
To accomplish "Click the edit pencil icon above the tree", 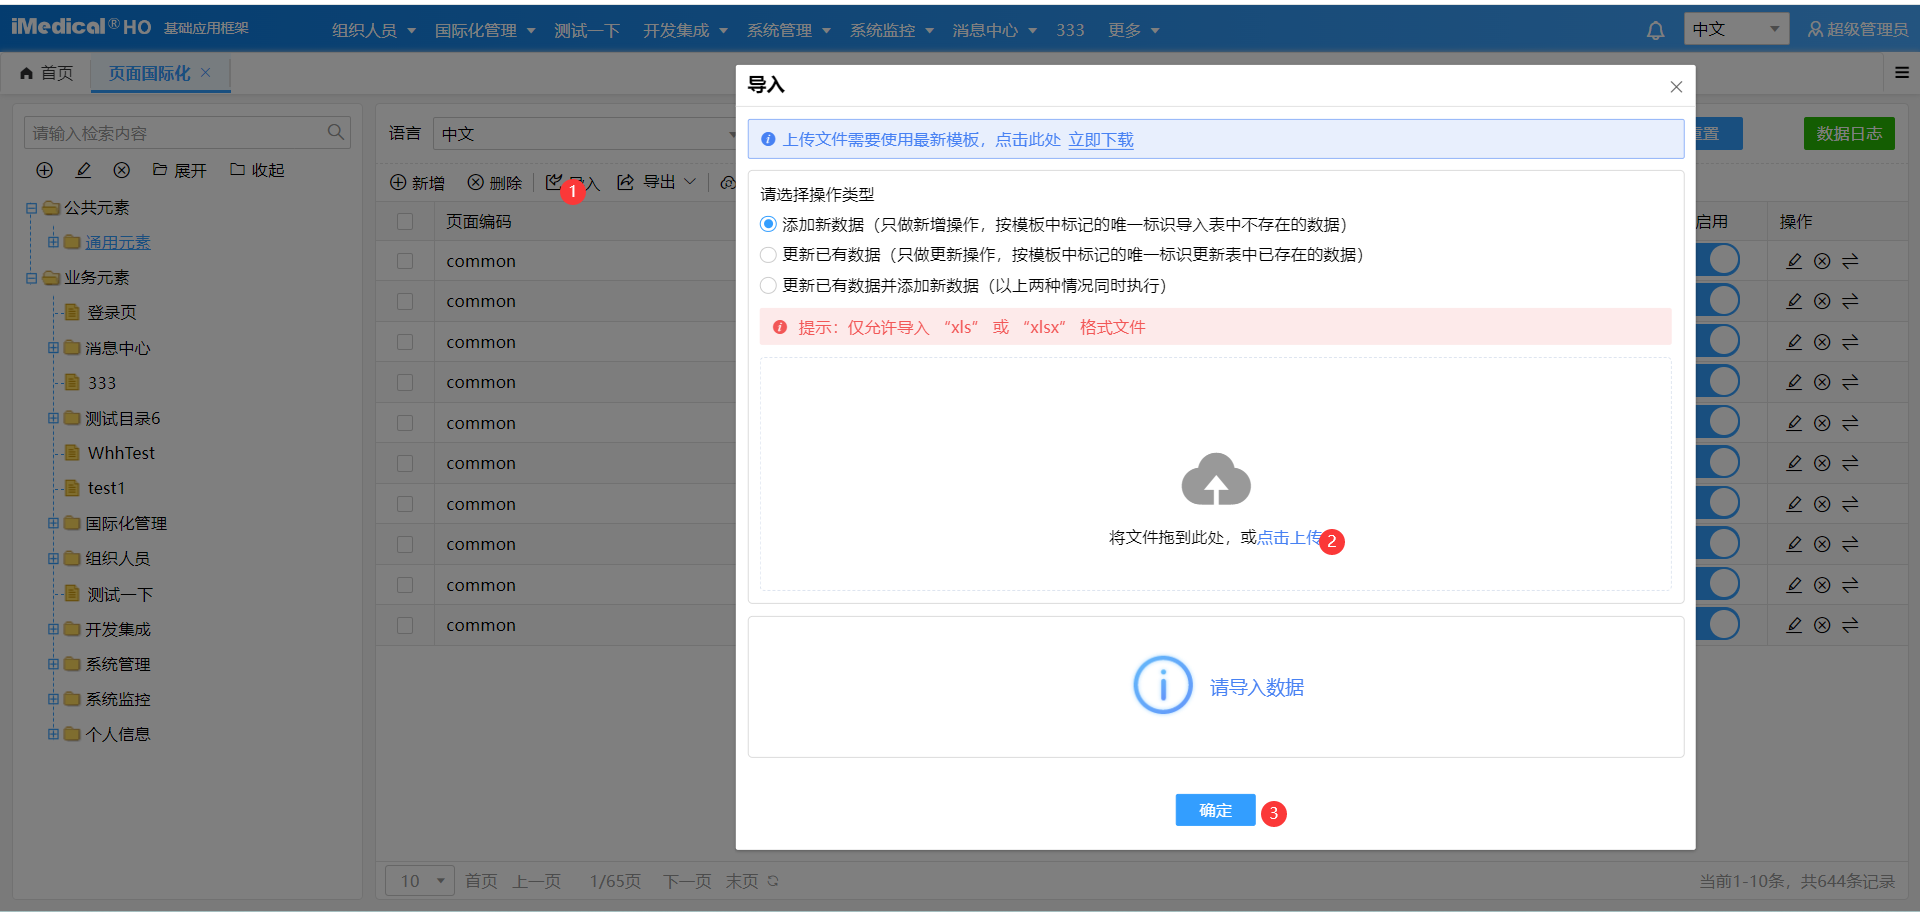I will (83, 170).
